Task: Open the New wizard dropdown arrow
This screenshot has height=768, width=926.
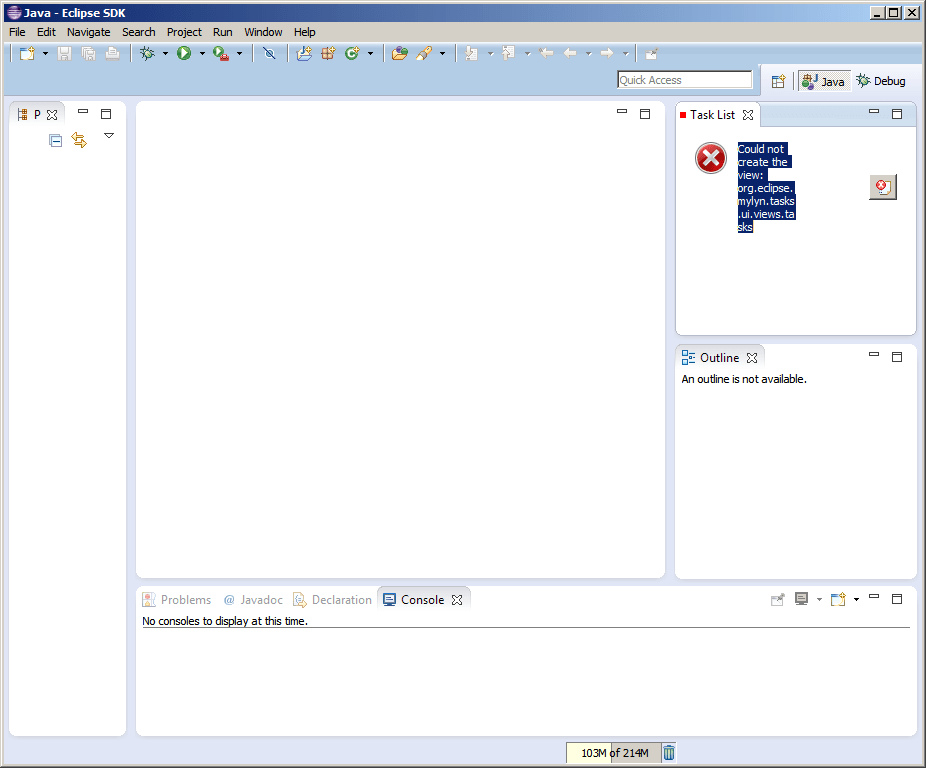Action: [x=45, y=54]
